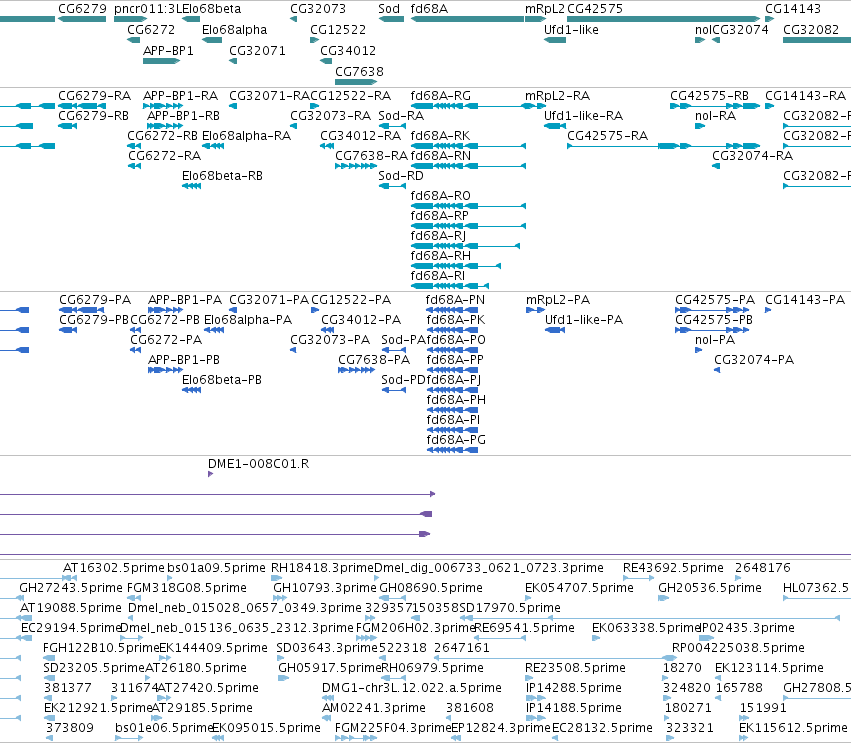851x743 pixels.
Task: Click transcript mRpL2-RA
Action: (557, 96)
